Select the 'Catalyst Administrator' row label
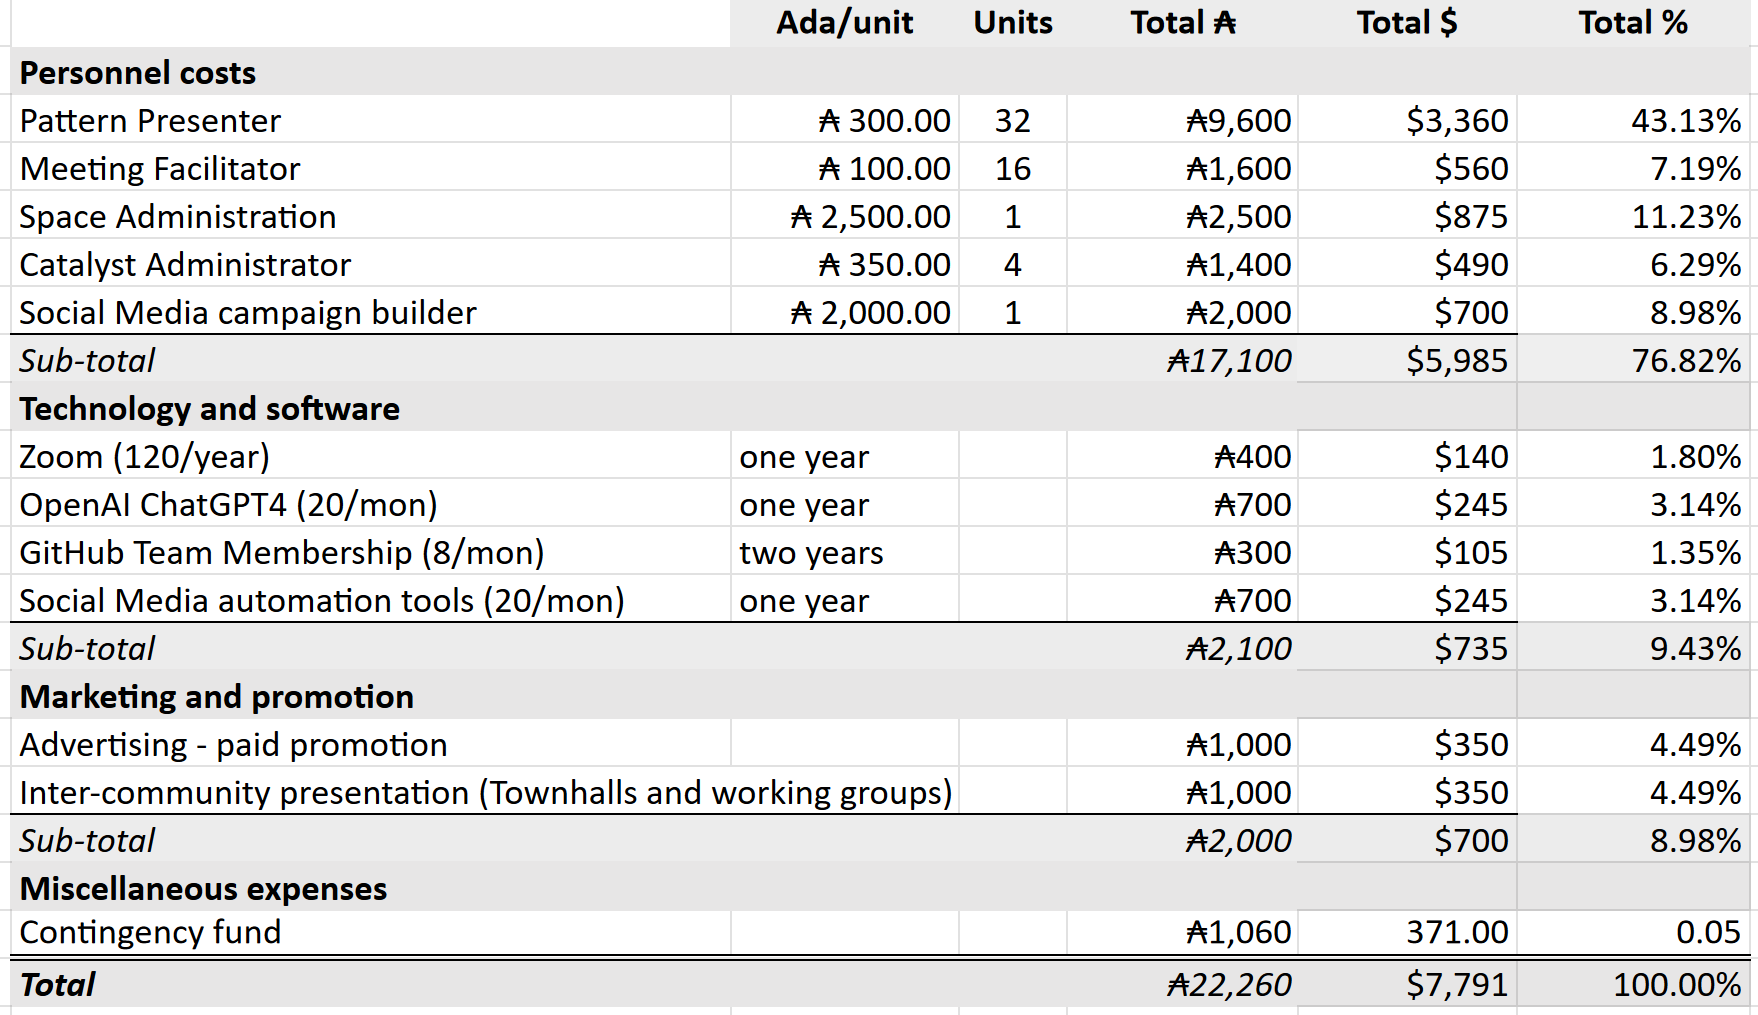Image resolution: width=1758 pixels, height=1015 pixels. click(185, 264)
